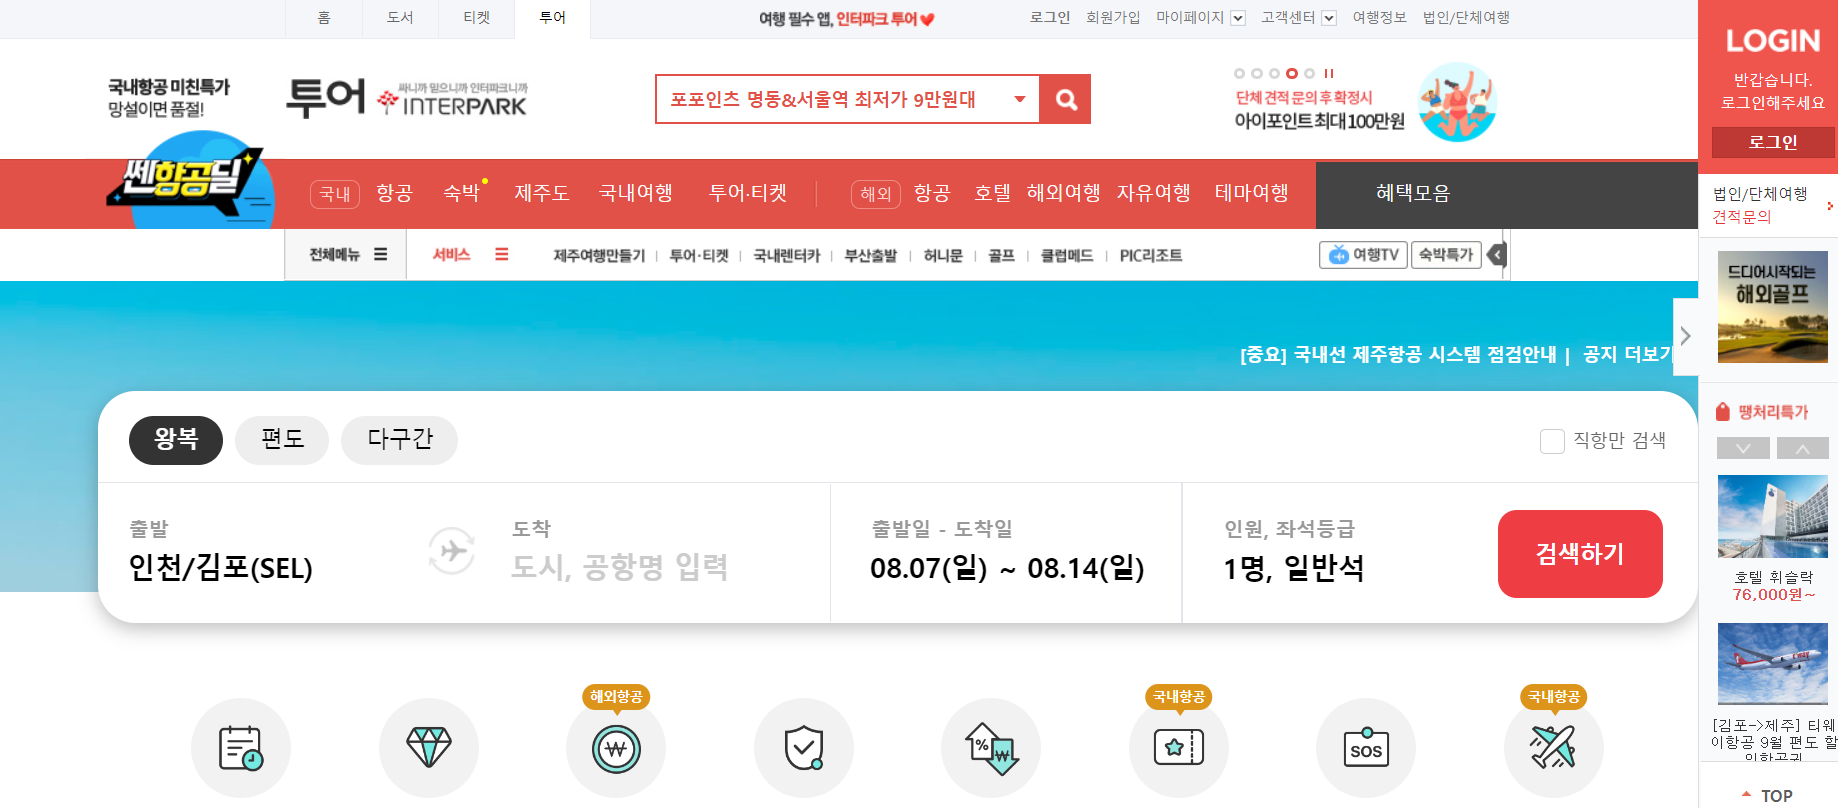Click the hamburger icon next to 전체메뉴
Viewport: 1838px width, 808px height.
(x=380, y=255)
